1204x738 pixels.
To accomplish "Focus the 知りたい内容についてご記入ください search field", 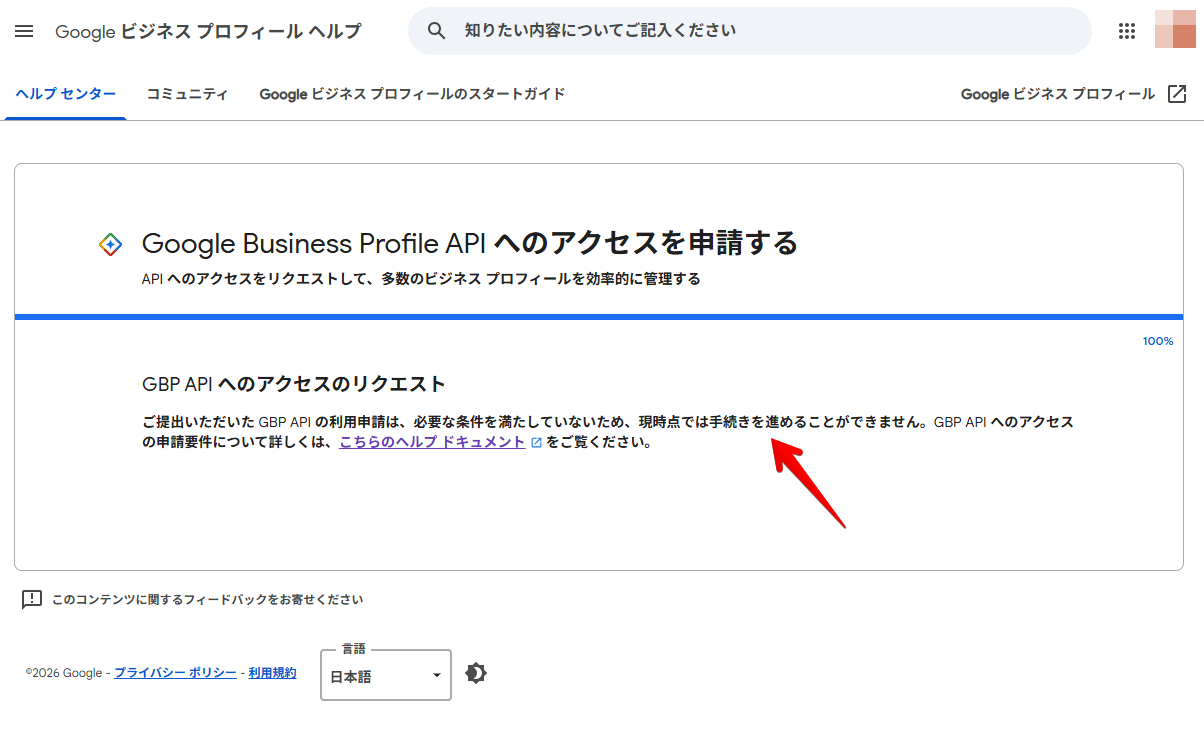I will 750,31.
